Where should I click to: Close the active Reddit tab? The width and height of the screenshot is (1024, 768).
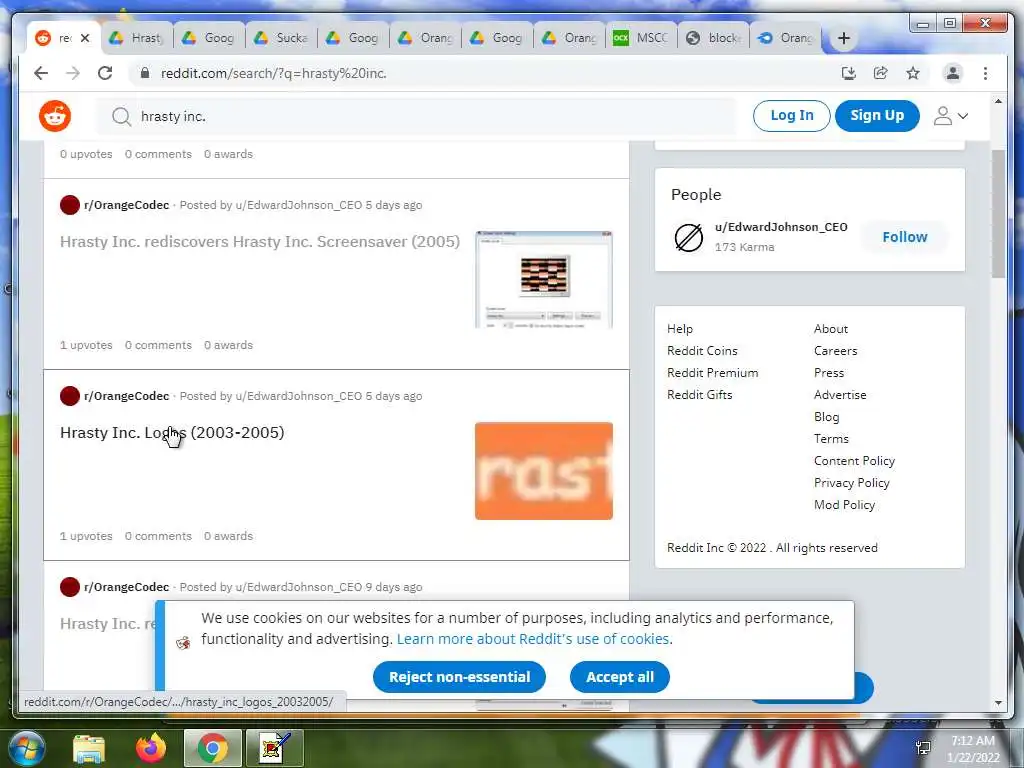pos(85,39)
